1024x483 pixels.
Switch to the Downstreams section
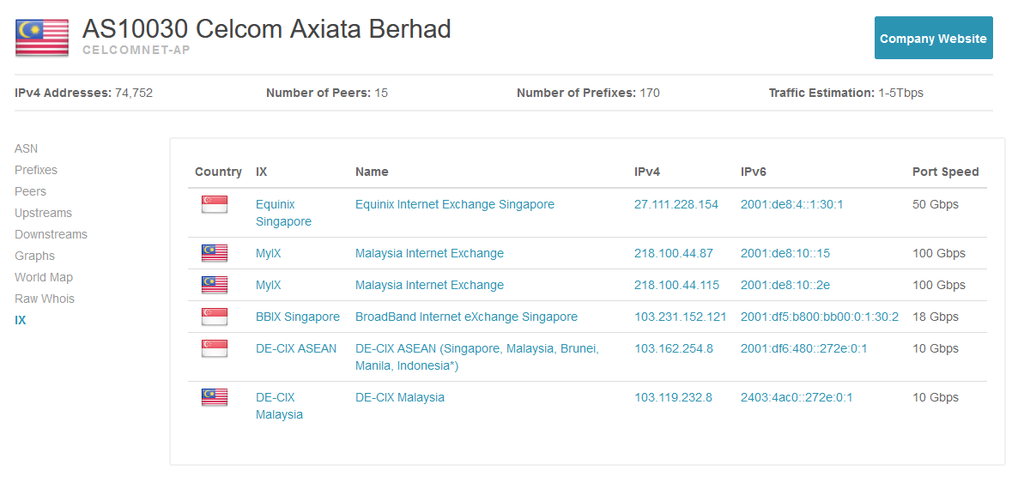click(x=51, y=235)
